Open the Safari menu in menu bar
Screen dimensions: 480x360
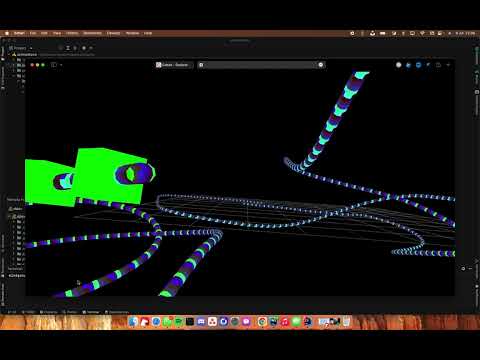click(19, 33)
